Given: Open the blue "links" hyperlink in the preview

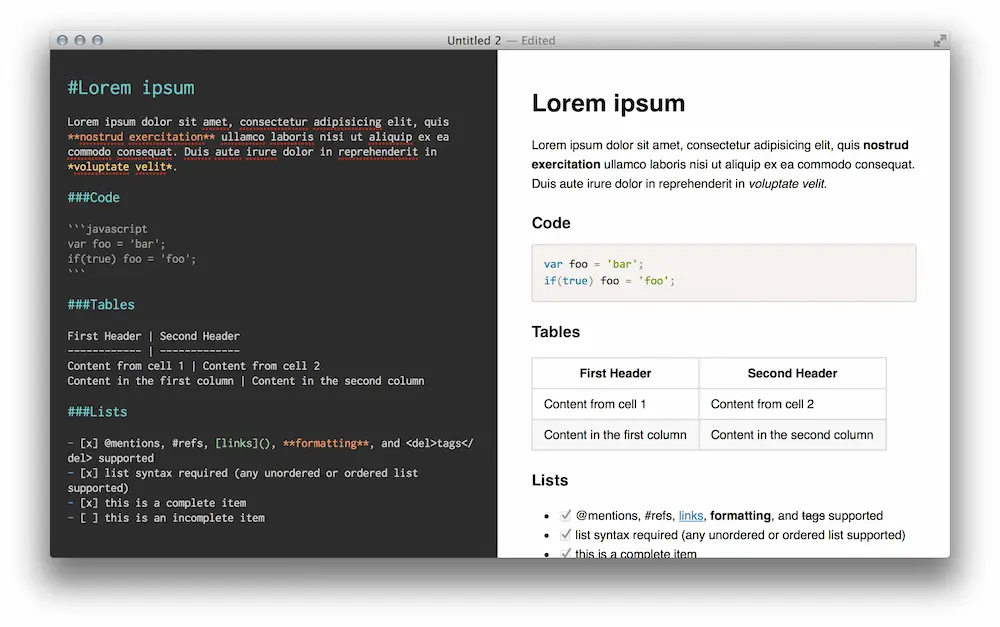Looking at the screenshot, I should click(691, 516).
